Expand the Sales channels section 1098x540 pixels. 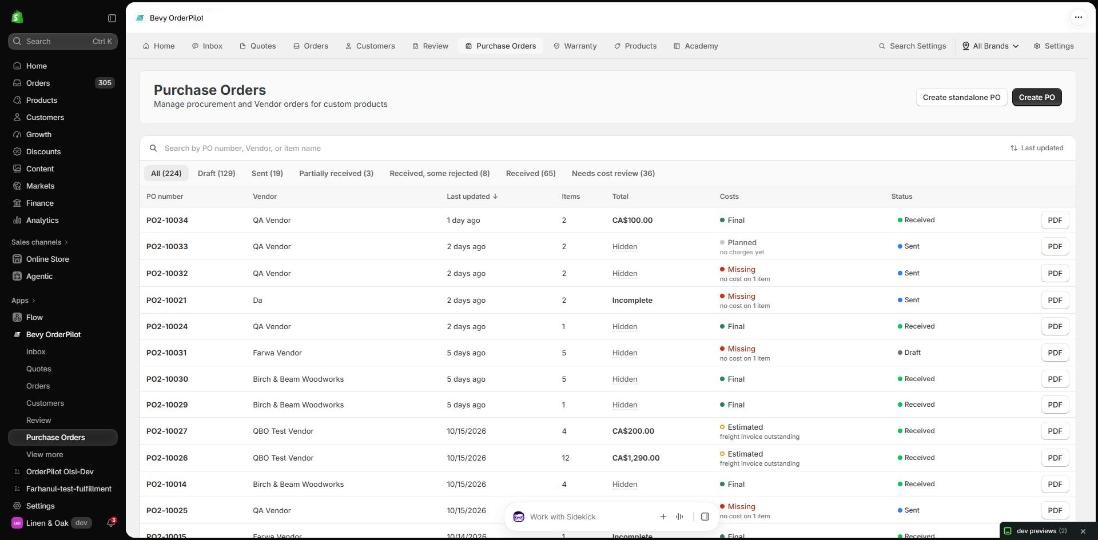pyautogui.click(x=40, y=242)
